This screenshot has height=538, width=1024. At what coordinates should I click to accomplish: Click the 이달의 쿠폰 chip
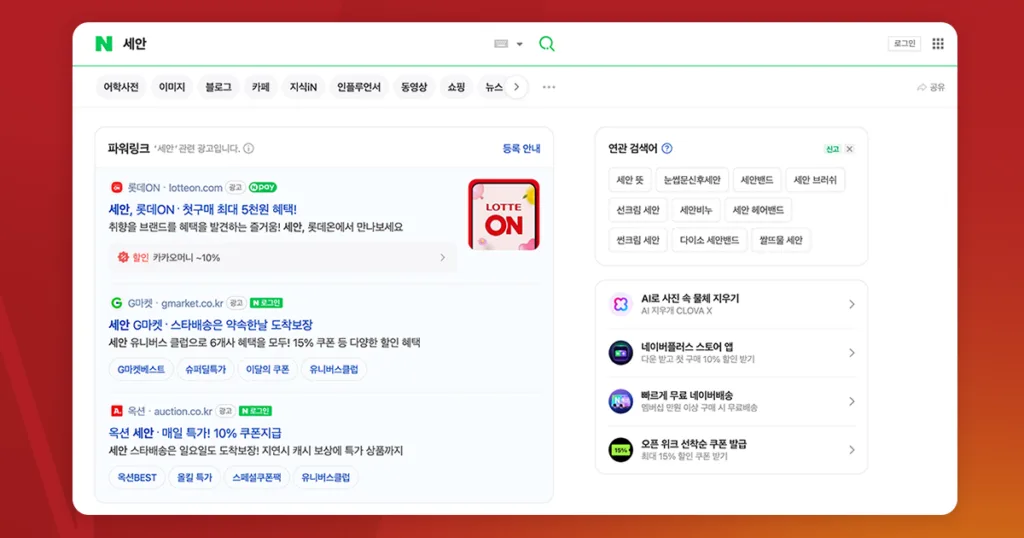267,370
